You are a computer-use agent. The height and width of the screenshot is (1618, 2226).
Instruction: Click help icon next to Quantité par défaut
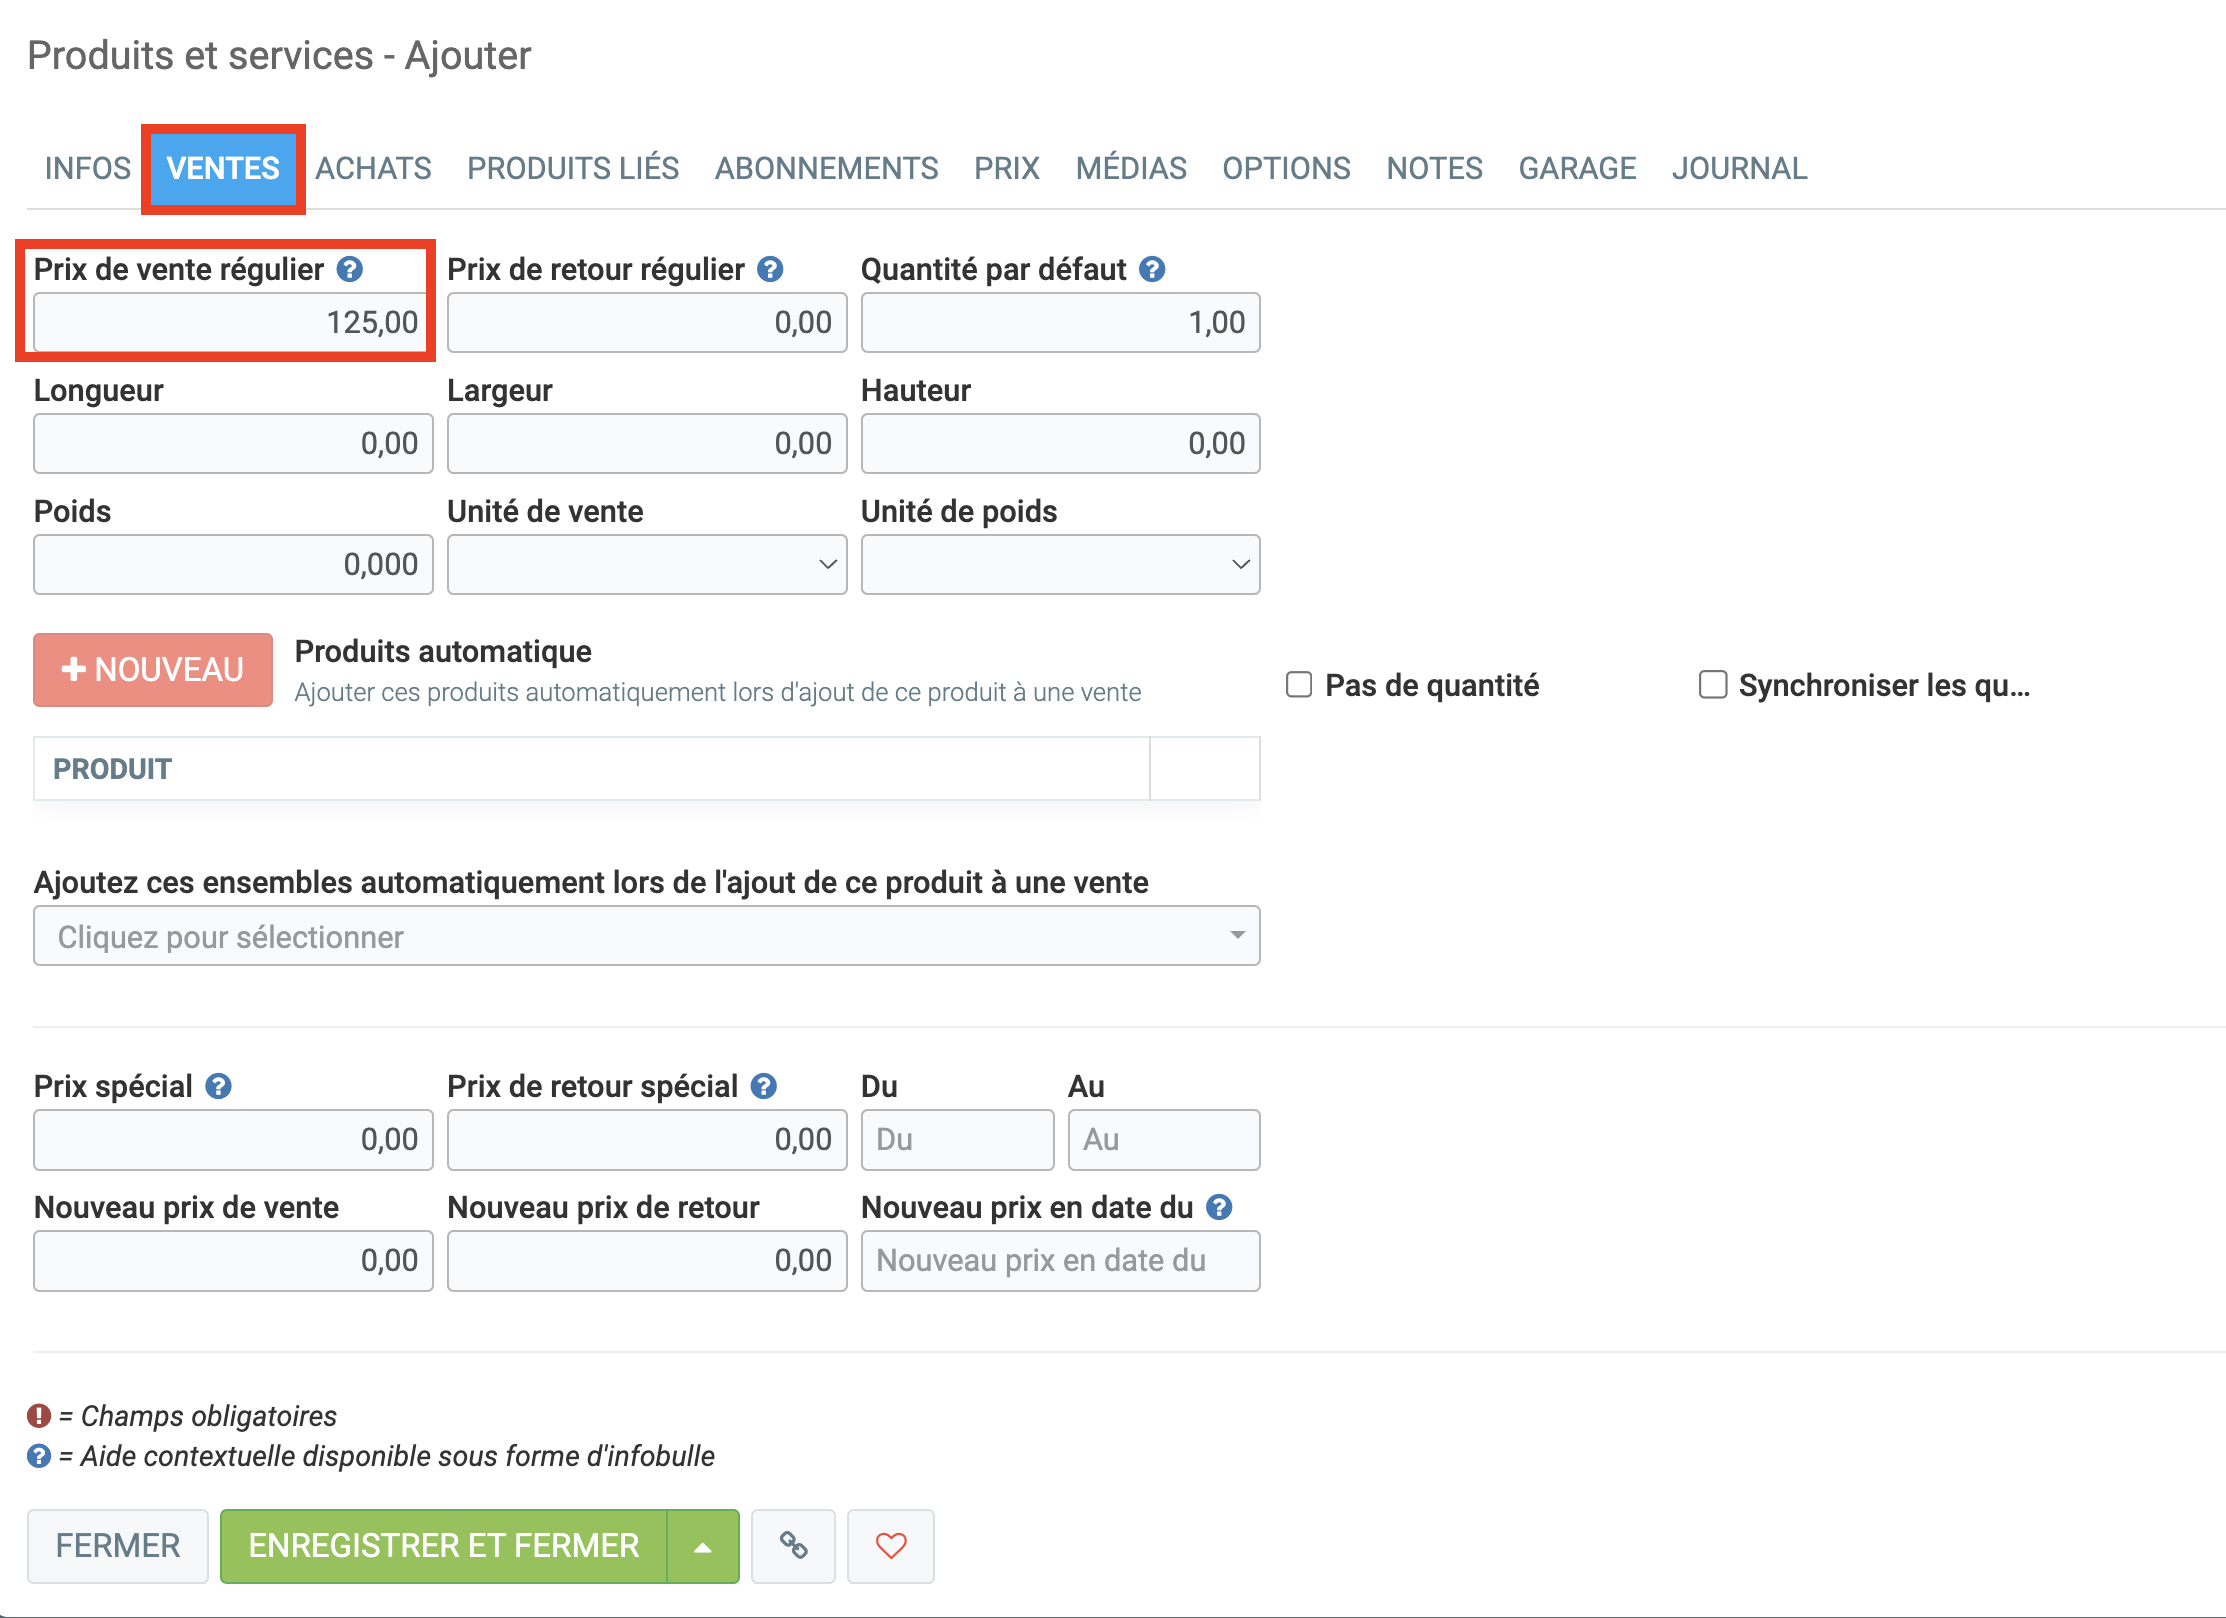pyautogui.click(x=1152, y=269)
